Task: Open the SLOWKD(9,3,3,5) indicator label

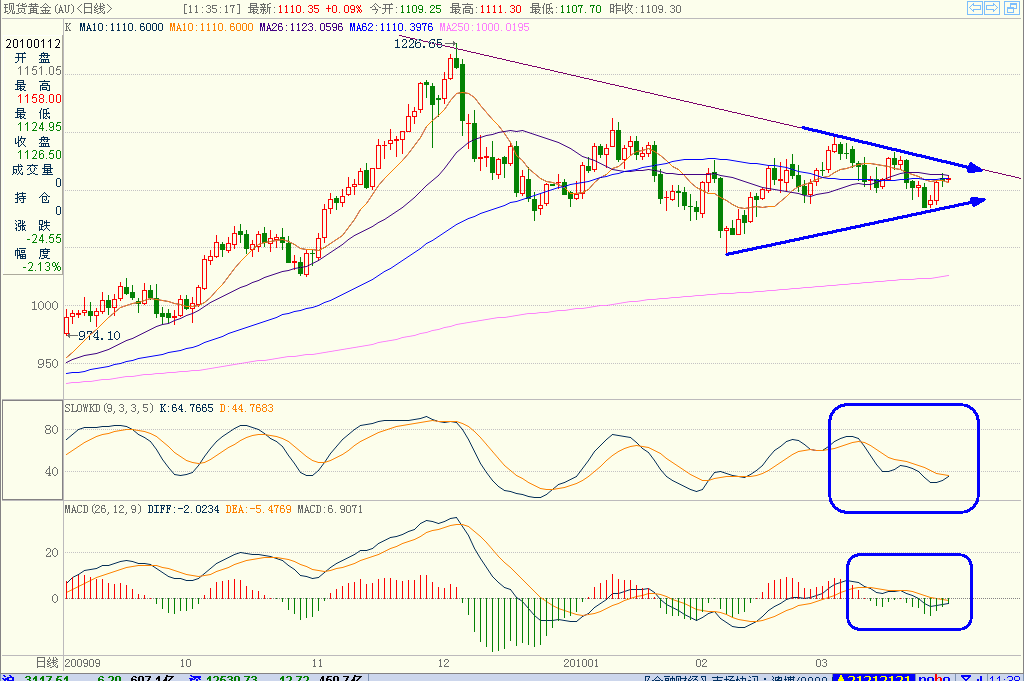Action: pyautogui.click(x=109, y=408)
